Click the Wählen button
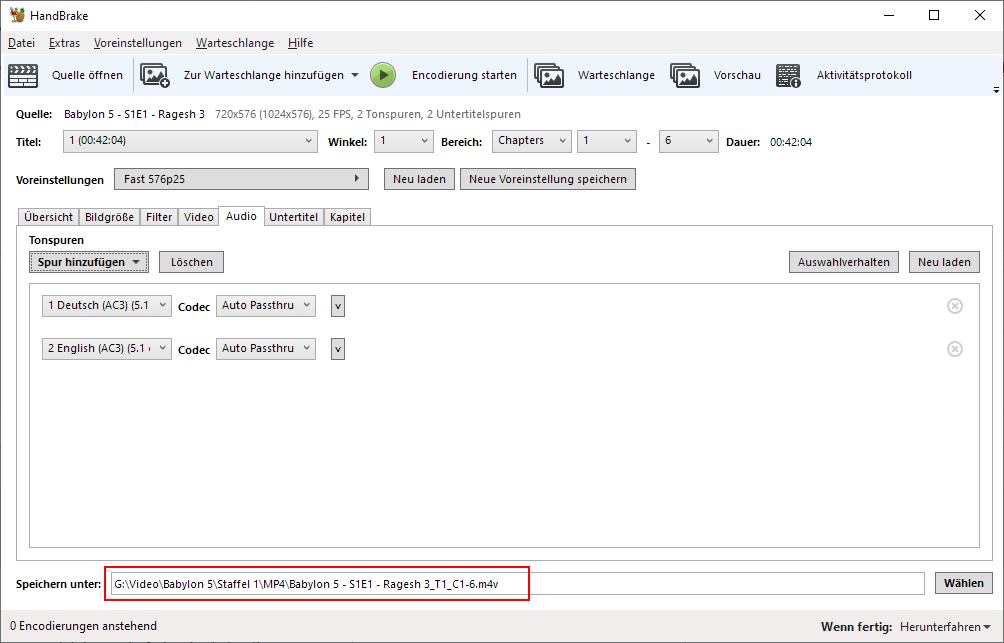The image size is (1004, 643). coord(964,583)
